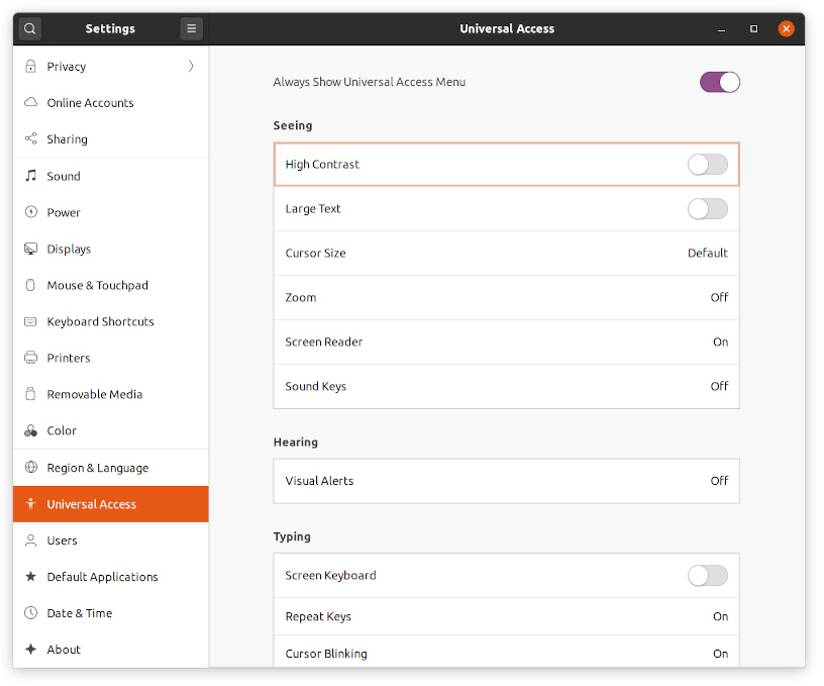
Task: Open Zoom options row
Action: click(507, 298)
